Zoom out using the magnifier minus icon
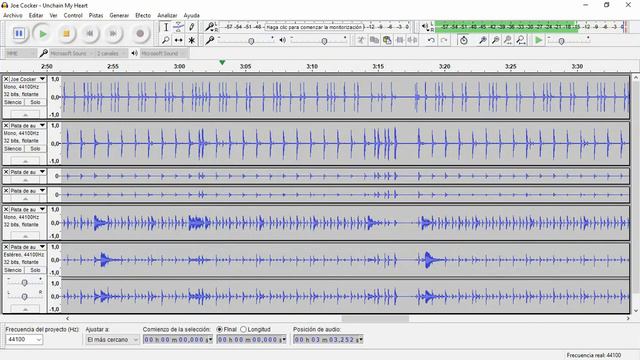The height and width of the screenshot is (360, 640). coord(495,40)
